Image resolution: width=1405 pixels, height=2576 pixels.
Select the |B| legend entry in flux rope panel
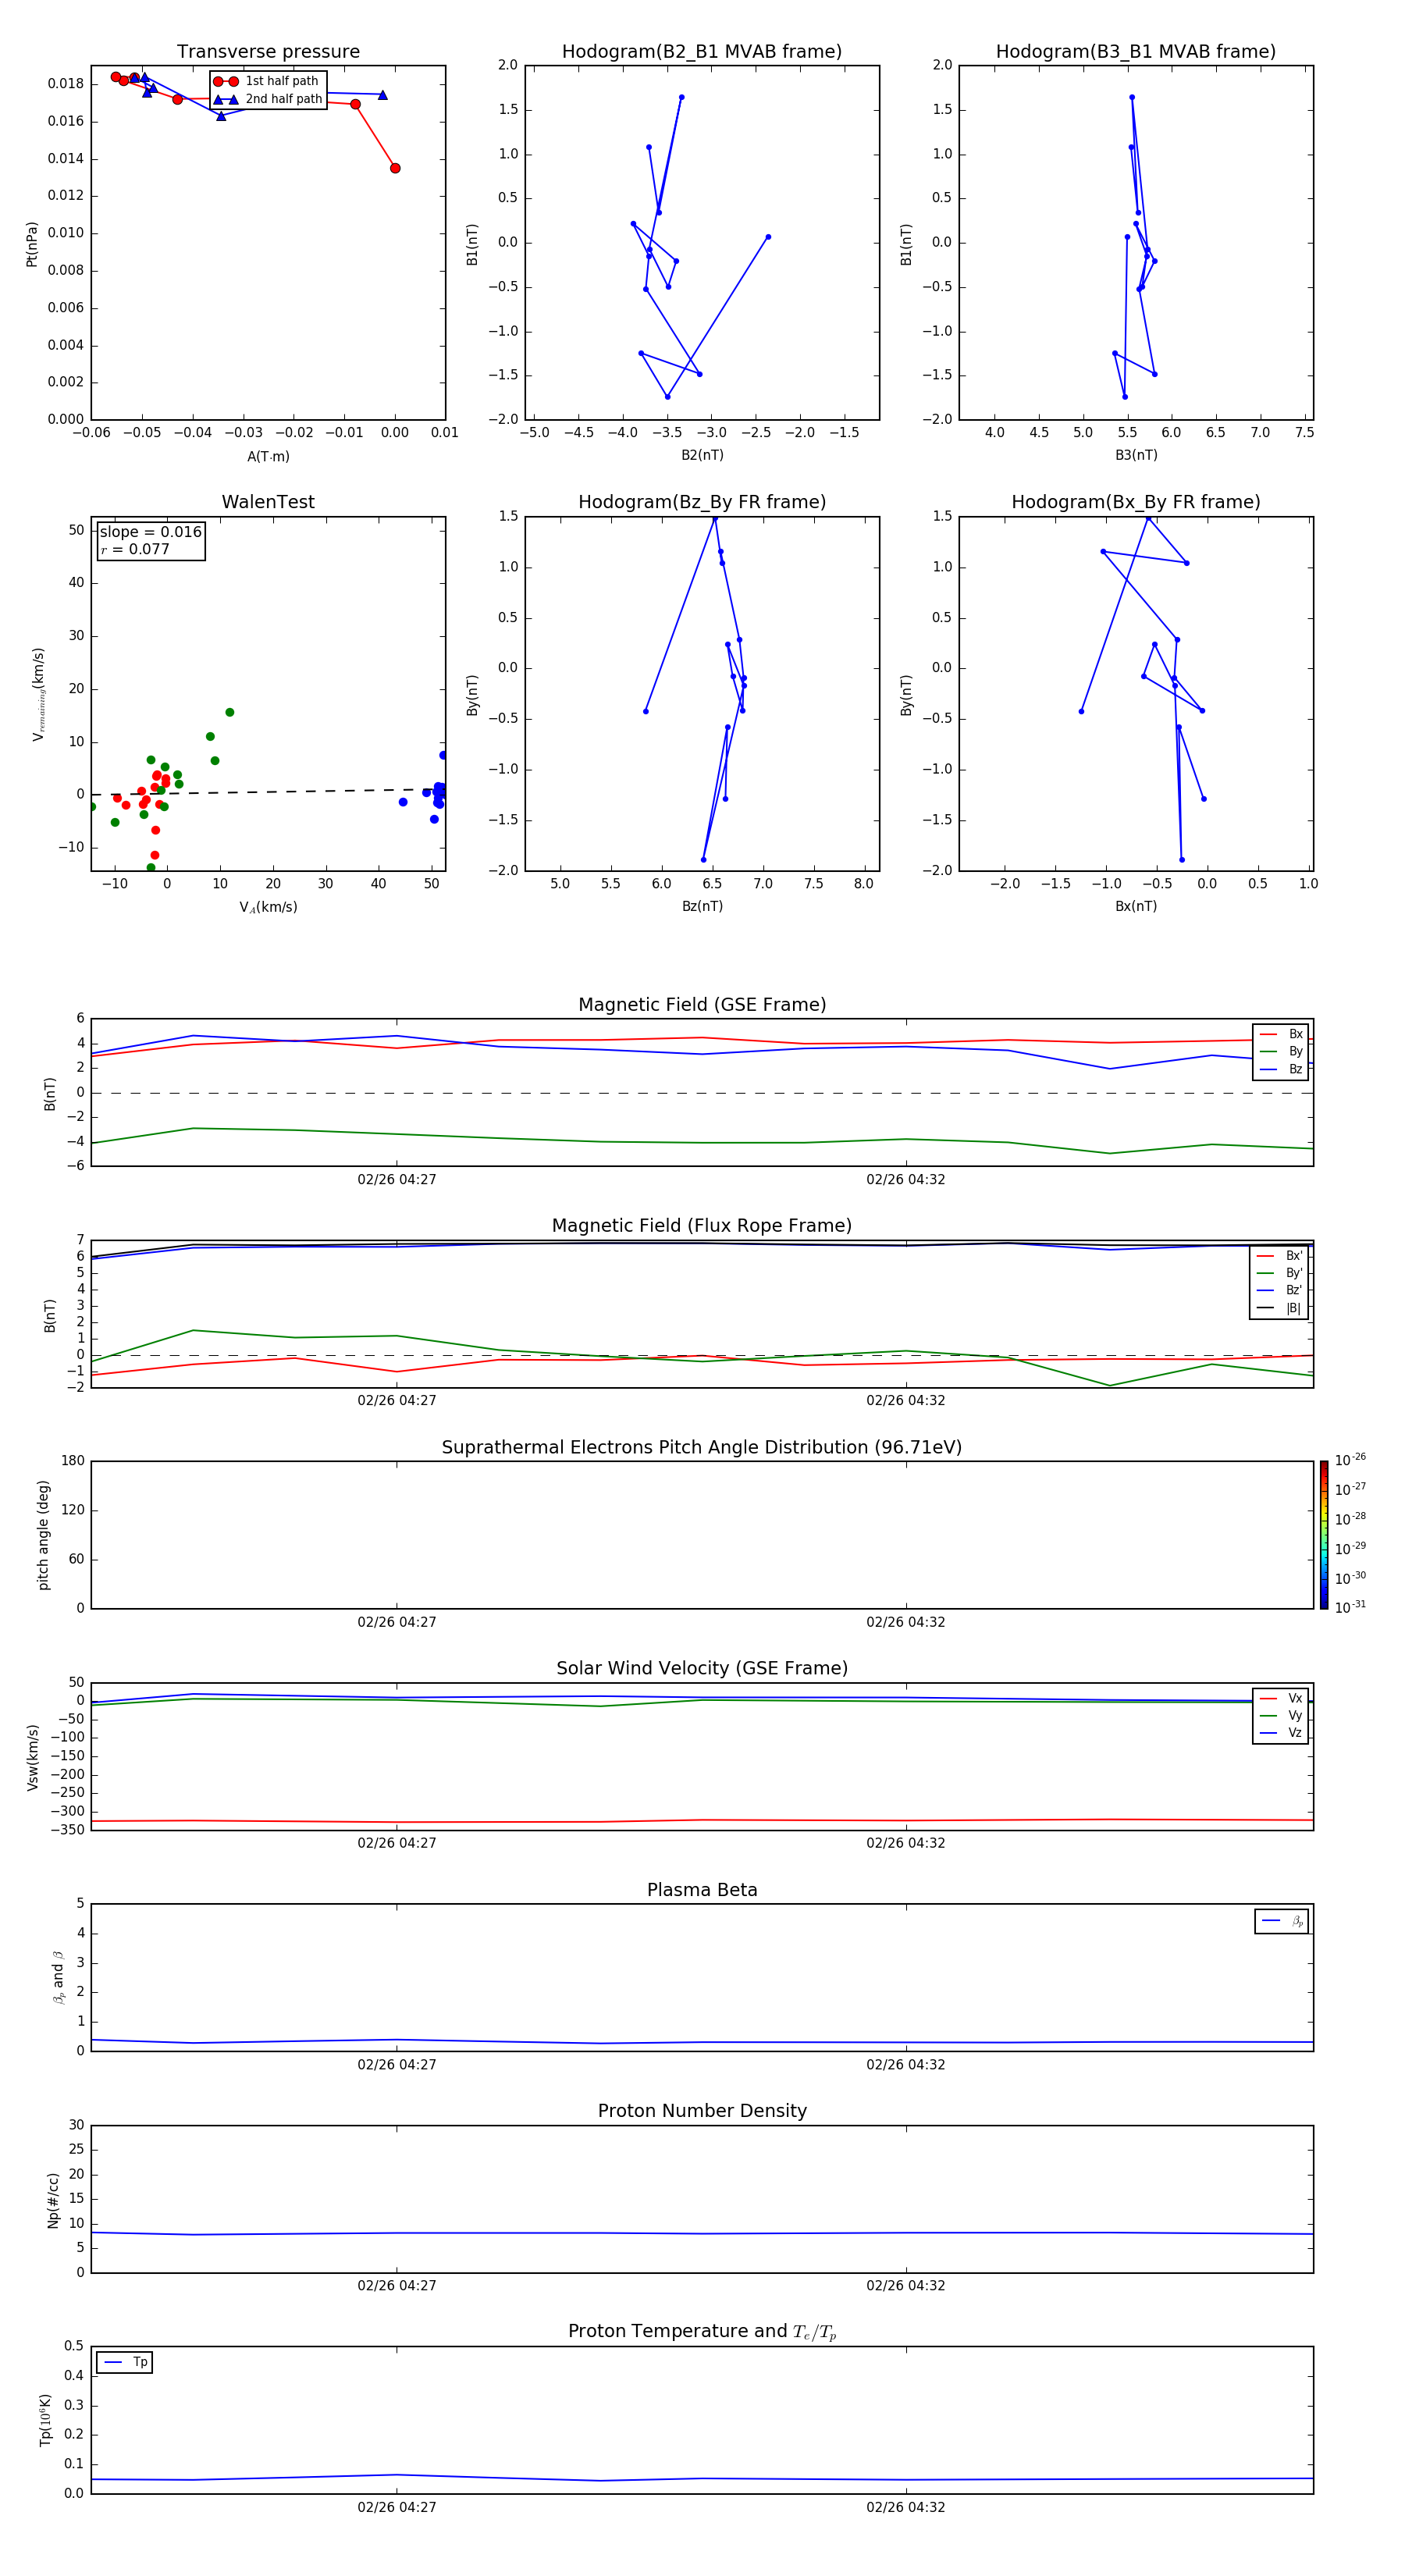[1279, 1308]
